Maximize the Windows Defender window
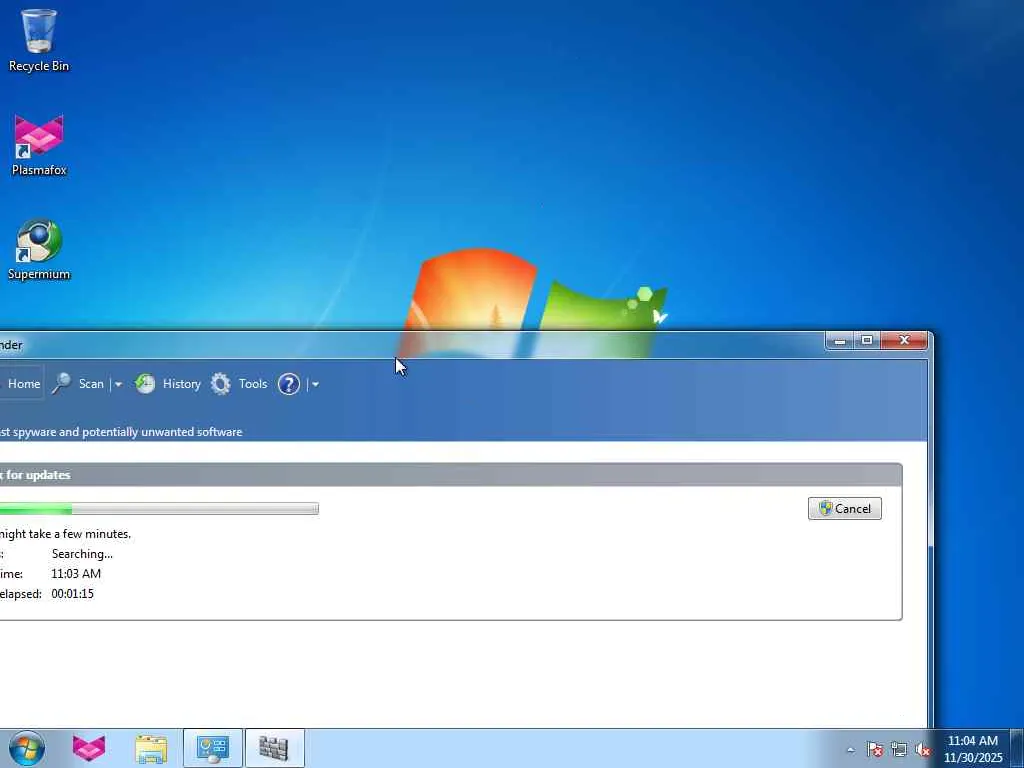Screen dimensions: 1024x768 click(x=867, y=340)
